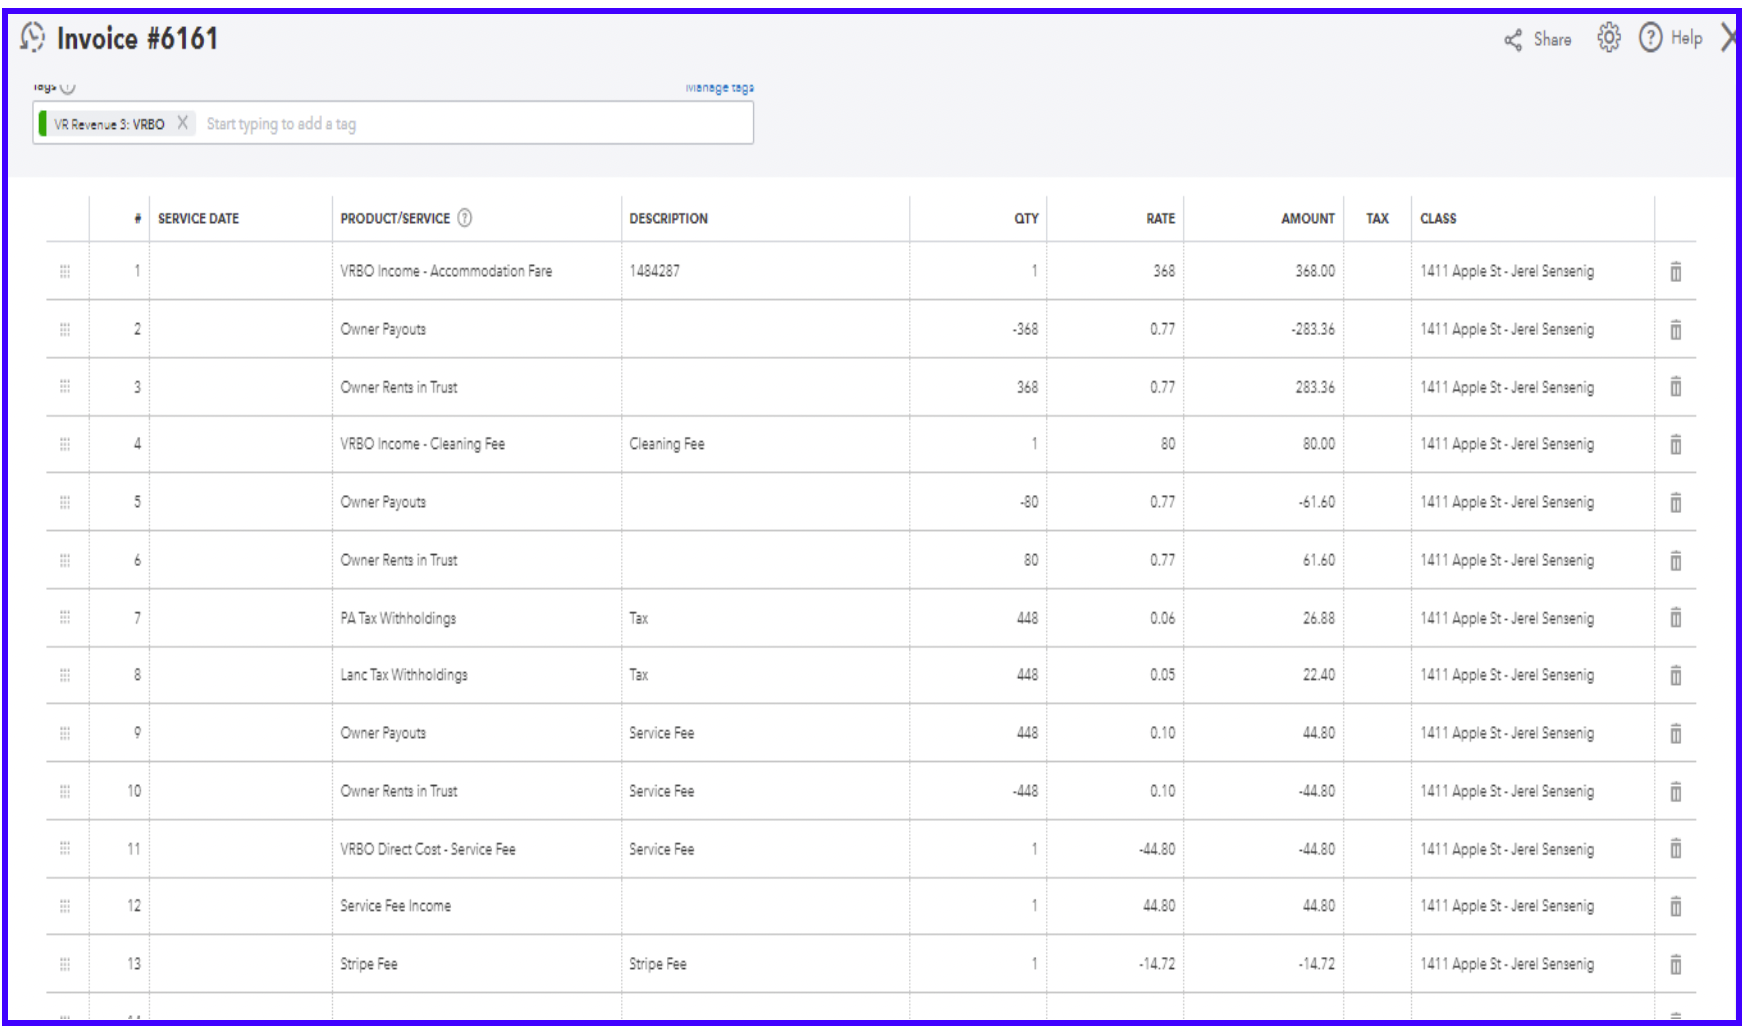This screenshot has height=1034, width=1746.
Task: Delete line 4 Cleaning Fee row
Action: pos(1676,444)
